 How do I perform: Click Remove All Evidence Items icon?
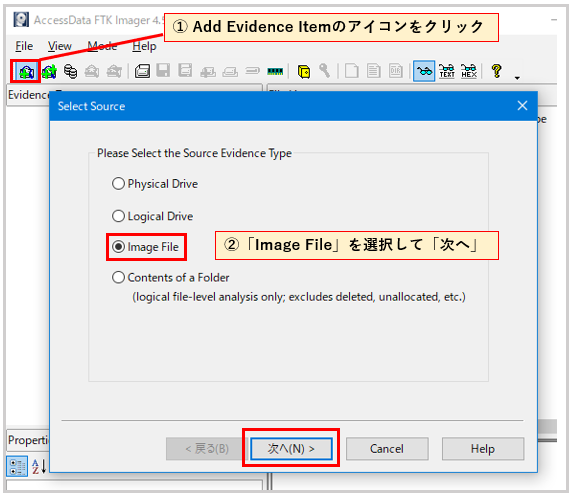[114, 71]
